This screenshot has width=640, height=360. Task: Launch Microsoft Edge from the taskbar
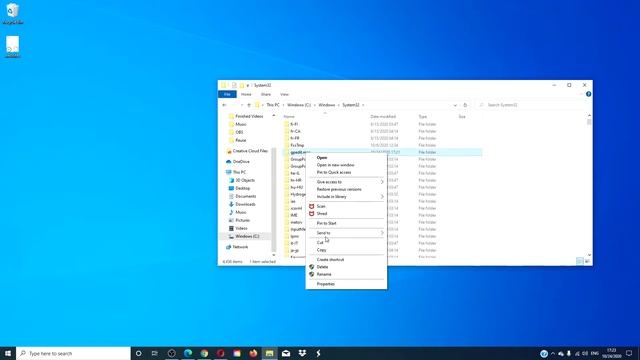(188, 353)
